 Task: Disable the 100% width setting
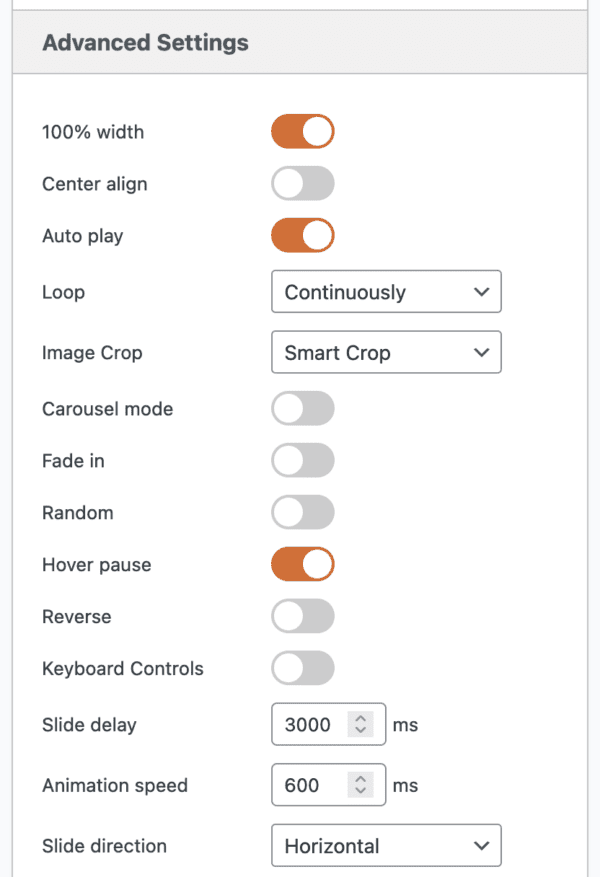(302, 131)
